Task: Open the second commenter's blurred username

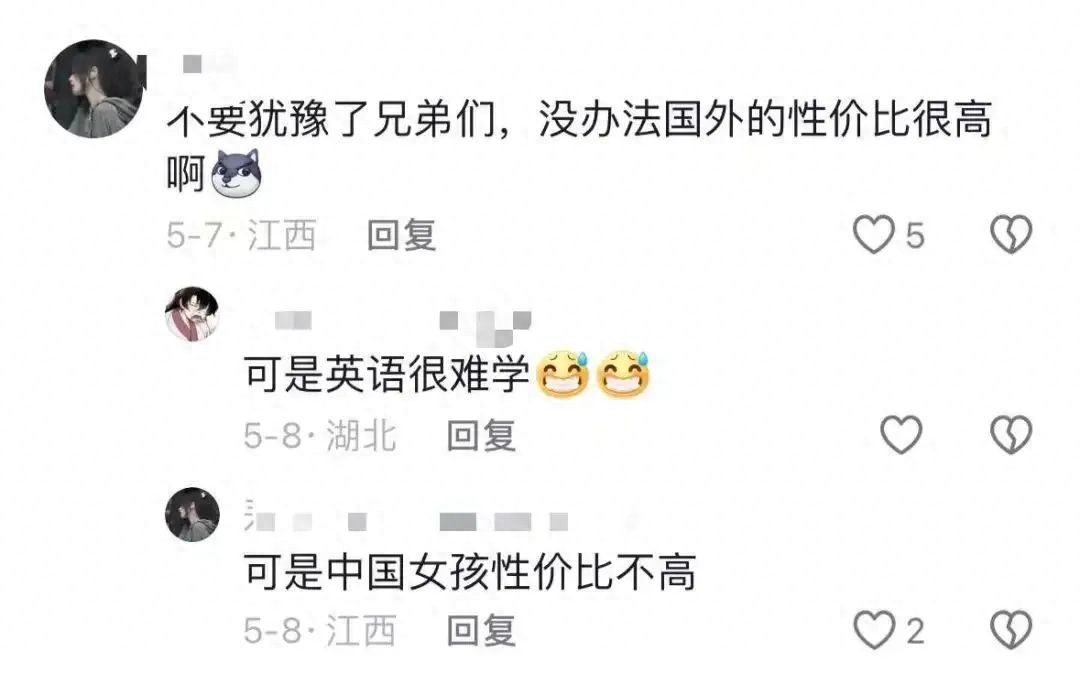Action: pos(403,325)
